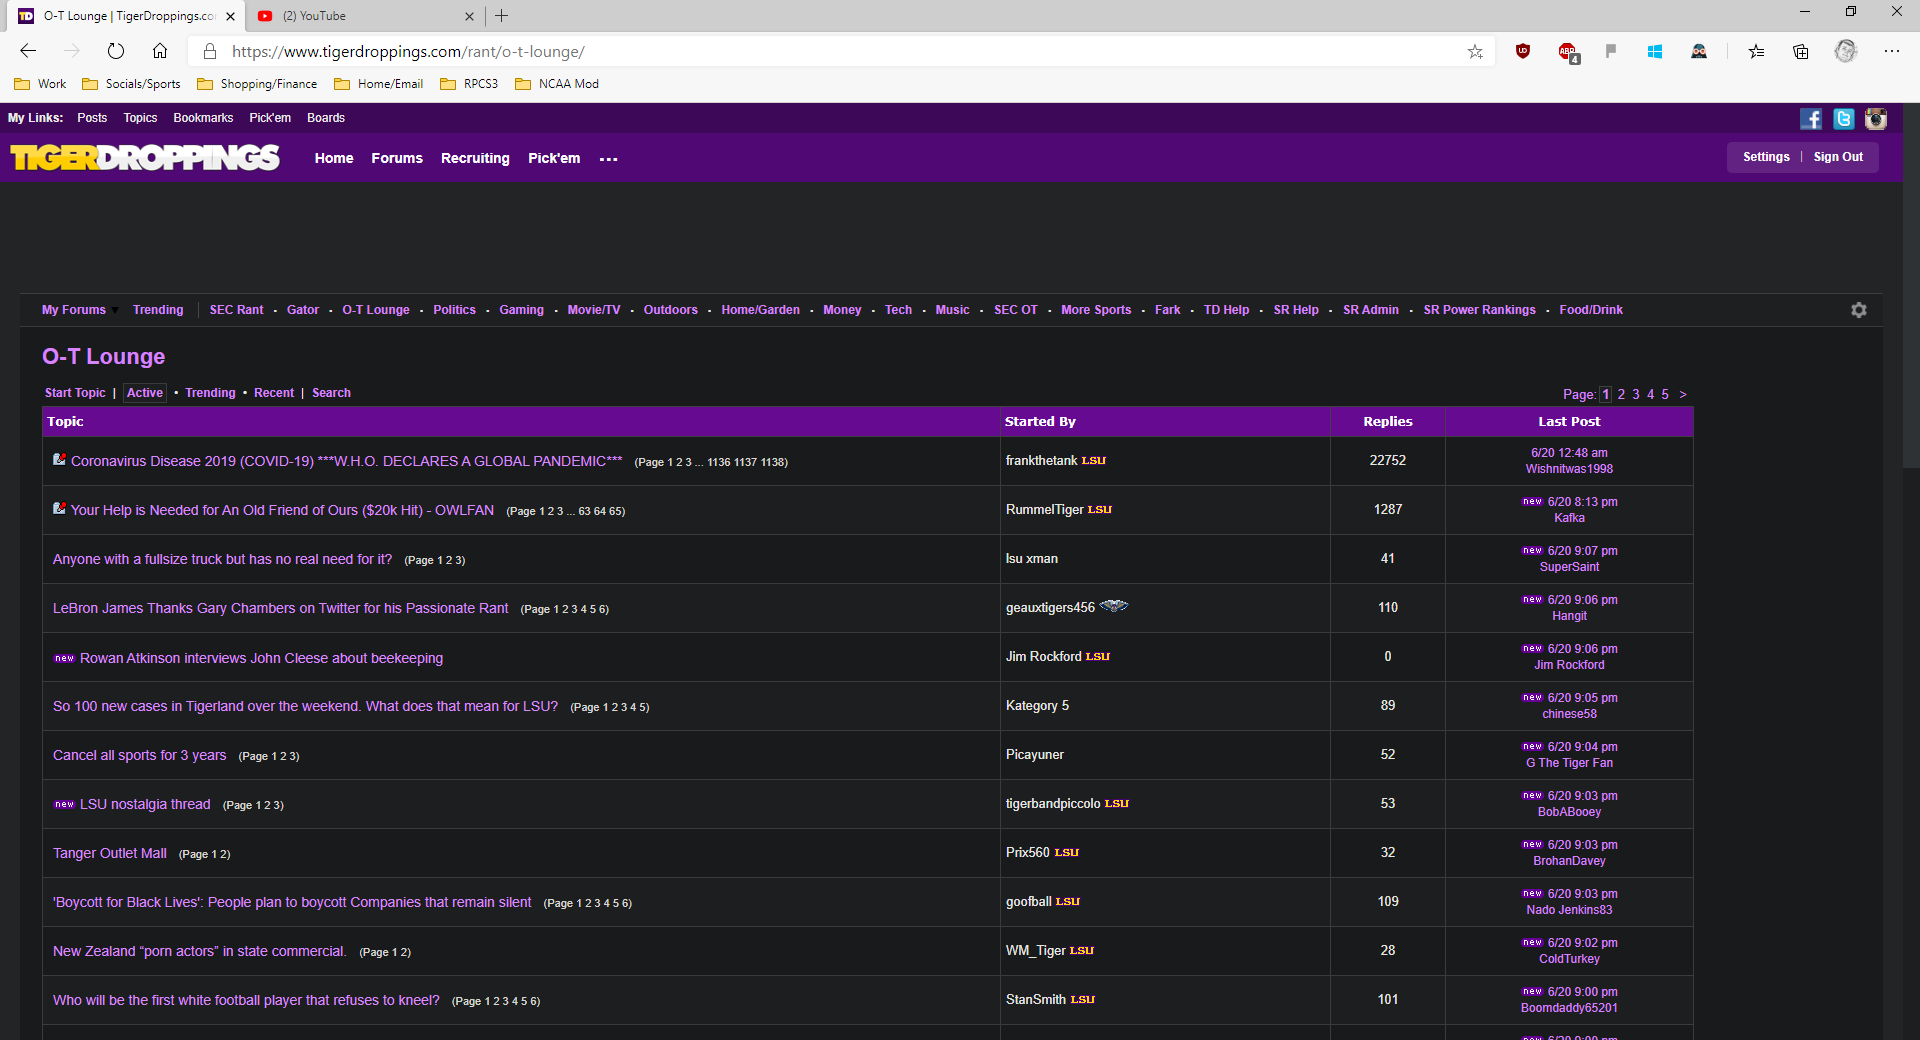This screenshot has width=1920, height=1040.
Task: Open Topics in My Links
Action: 140,118
